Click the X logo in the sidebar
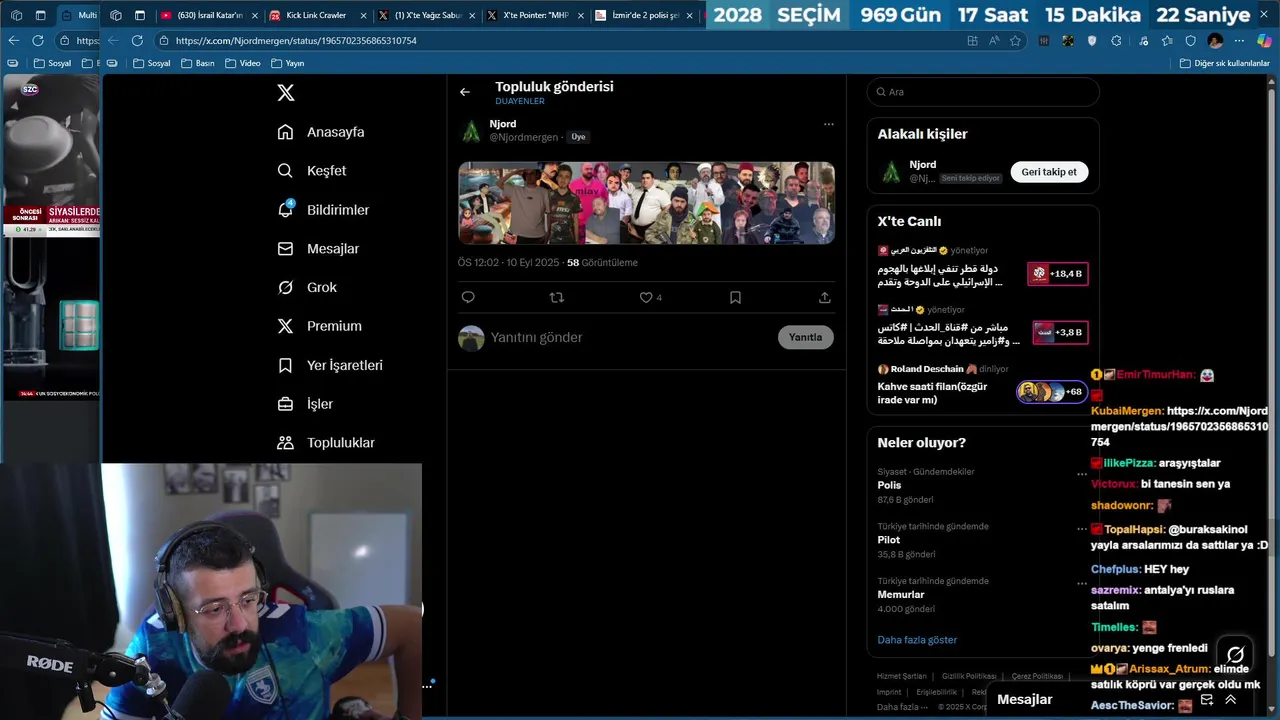1280x720 pixels. [x=286, y=93]
